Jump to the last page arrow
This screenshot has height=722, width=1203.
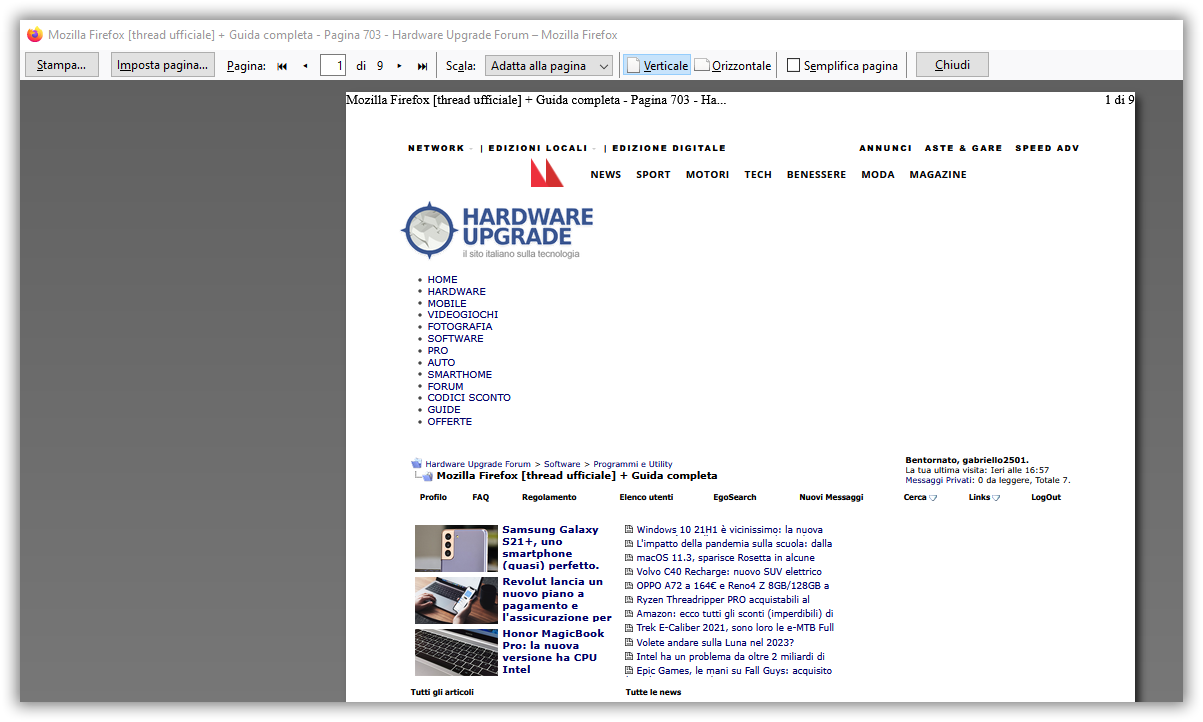tap(423, 66)
